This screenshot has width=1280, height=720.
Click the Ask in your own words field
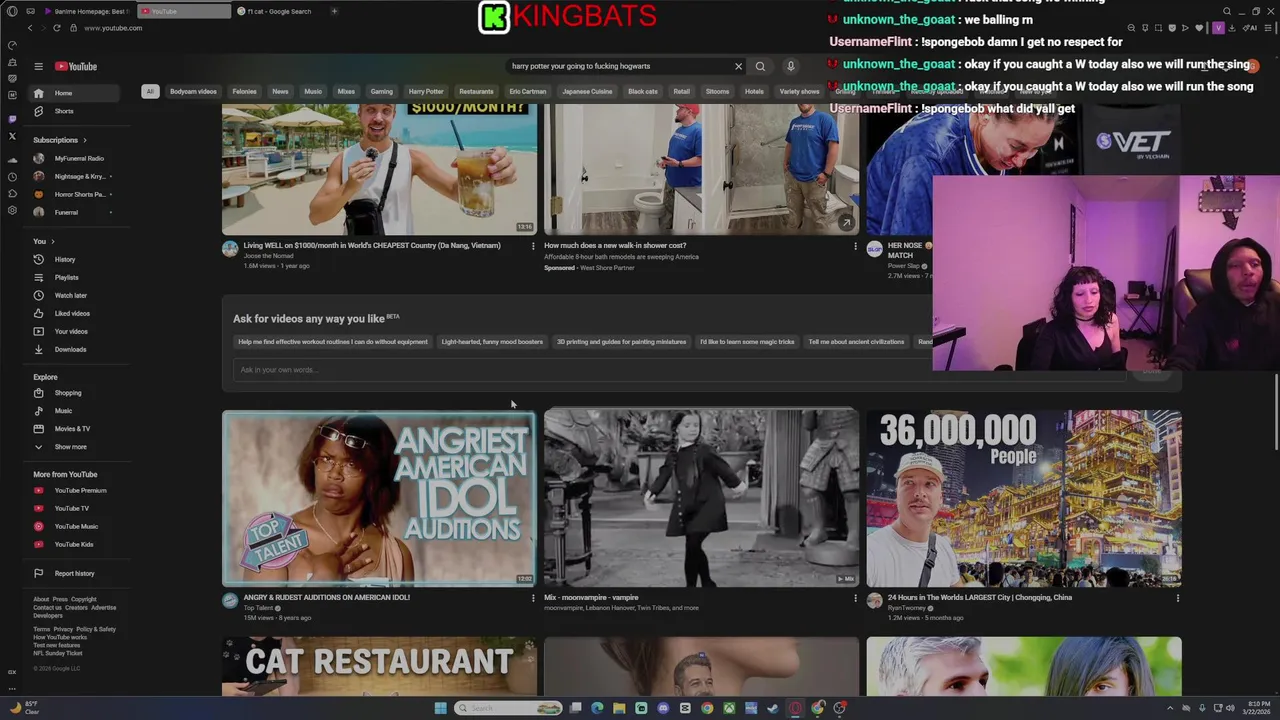tap(680, 370)
